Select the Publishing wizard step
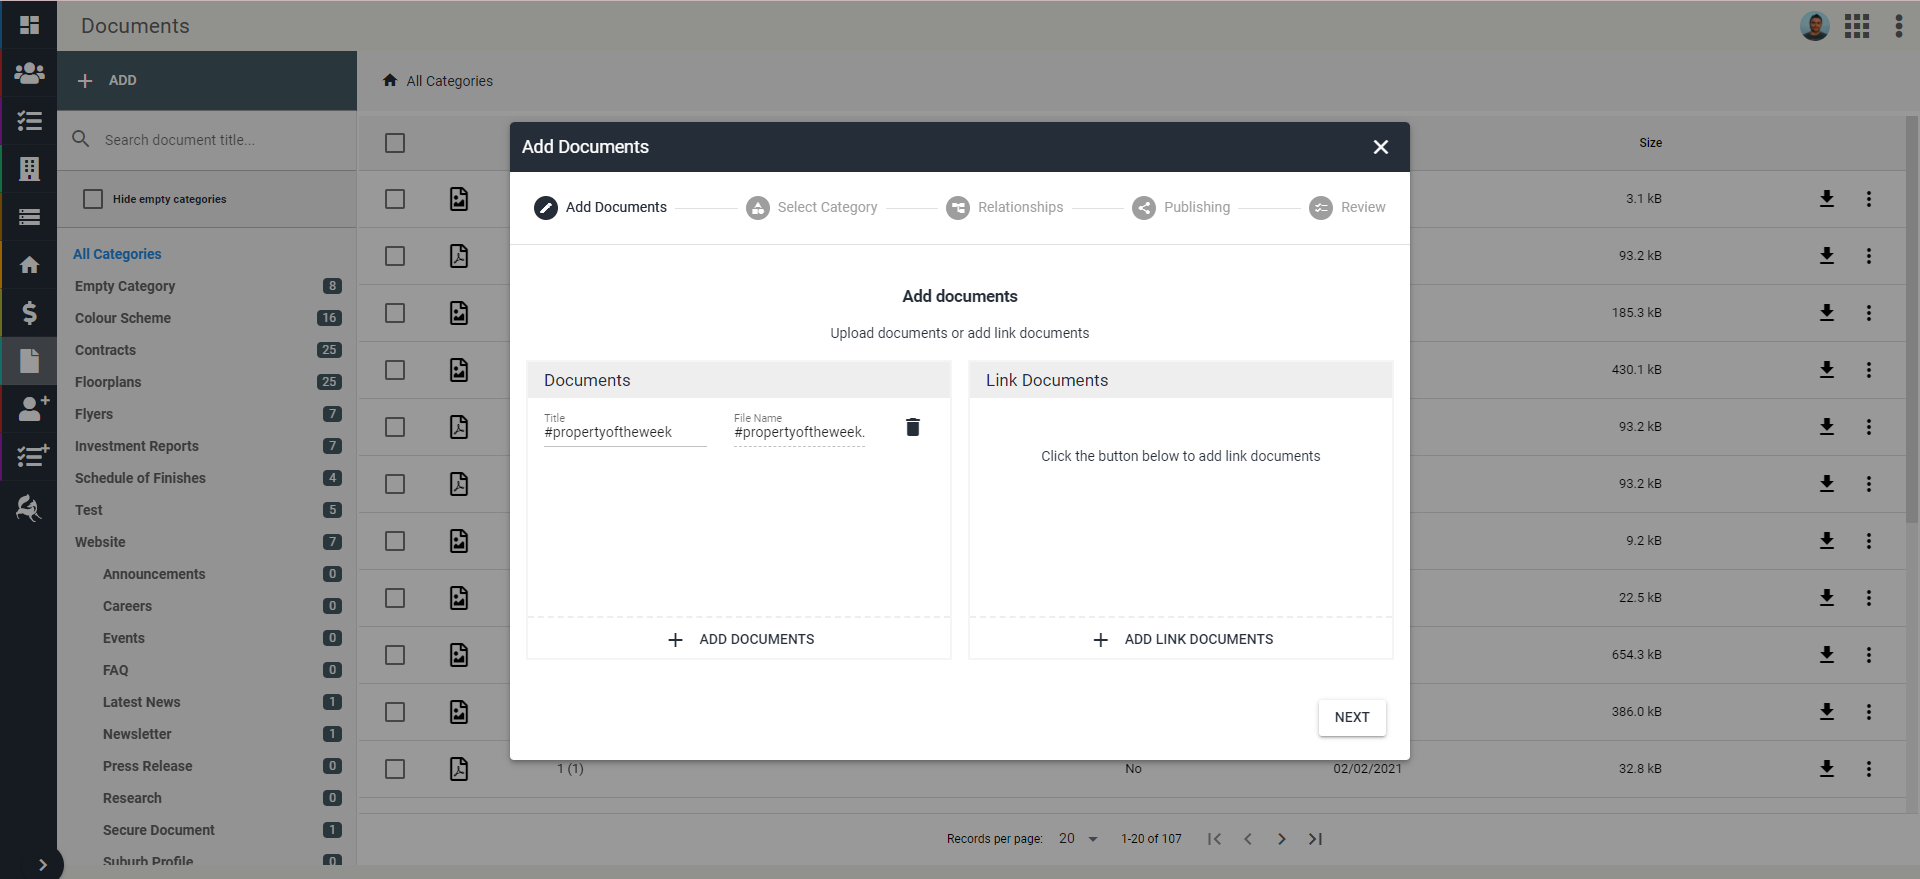 1180,207
